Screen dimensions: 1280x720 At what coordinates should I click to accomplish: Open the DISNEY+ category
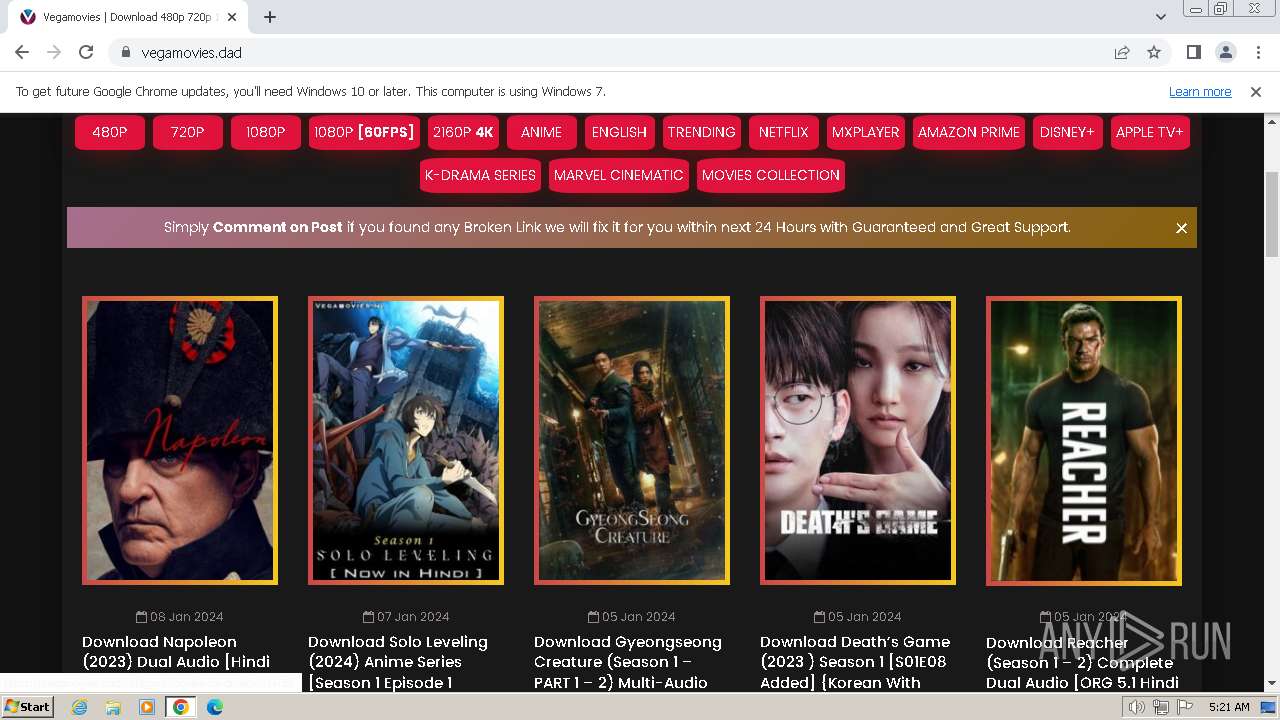pyautogui.click(x=1068, y=132)
